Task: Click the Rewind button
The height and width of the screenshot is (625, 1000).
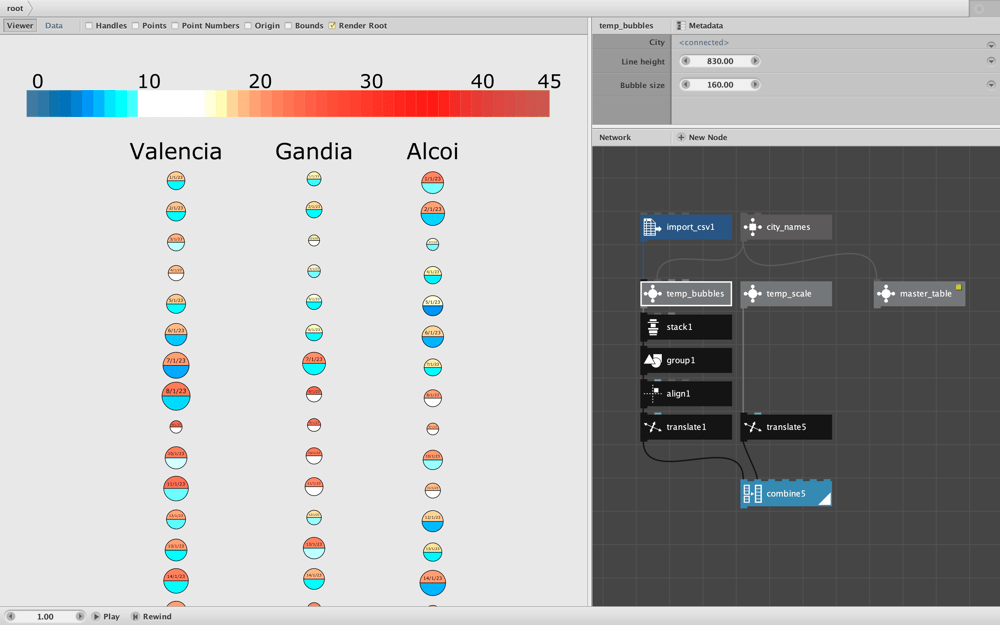Action: point(152,616)
